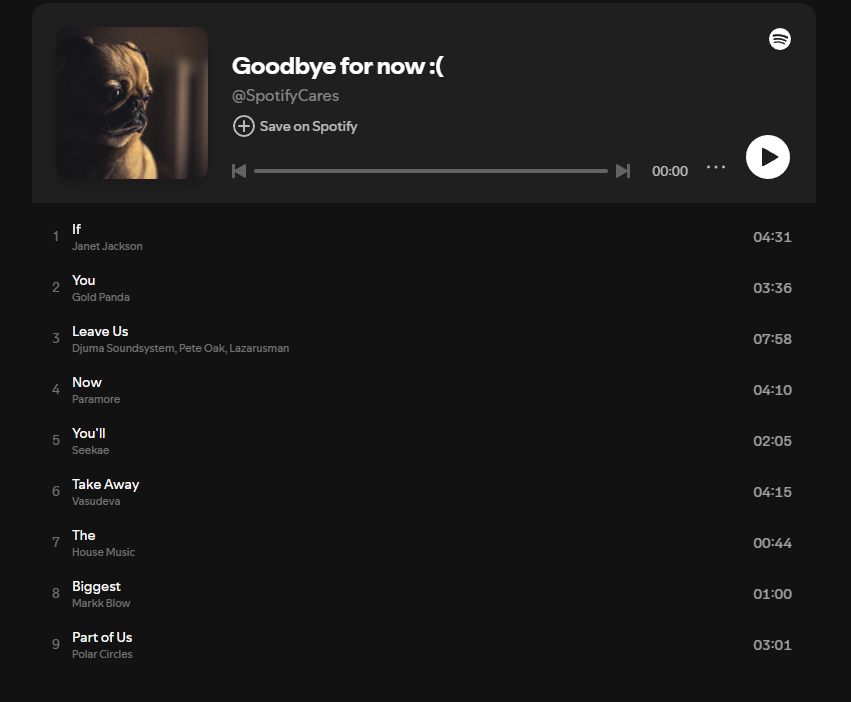851x702 pixels.
Task: Open artist Gold Panda
Action: click(x=101, y=297)
